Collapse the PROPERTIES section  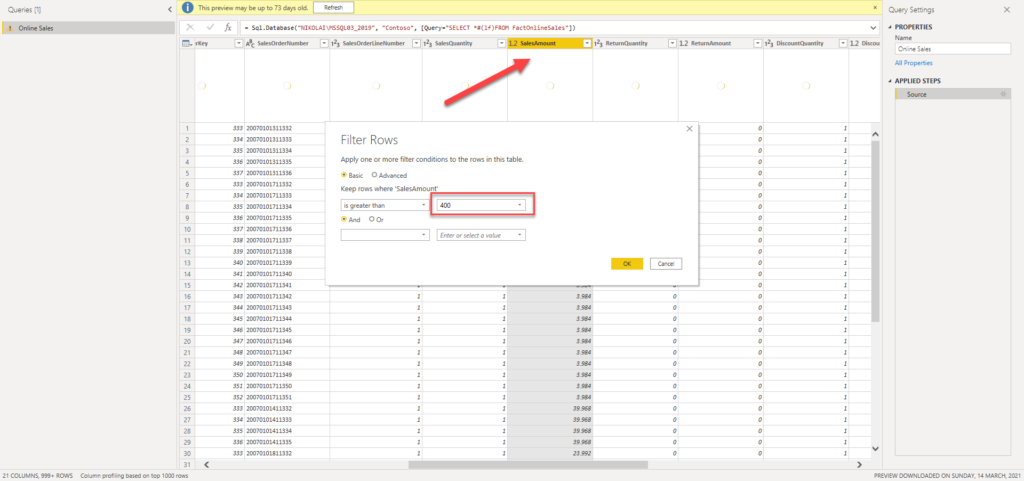coord(891,27)
